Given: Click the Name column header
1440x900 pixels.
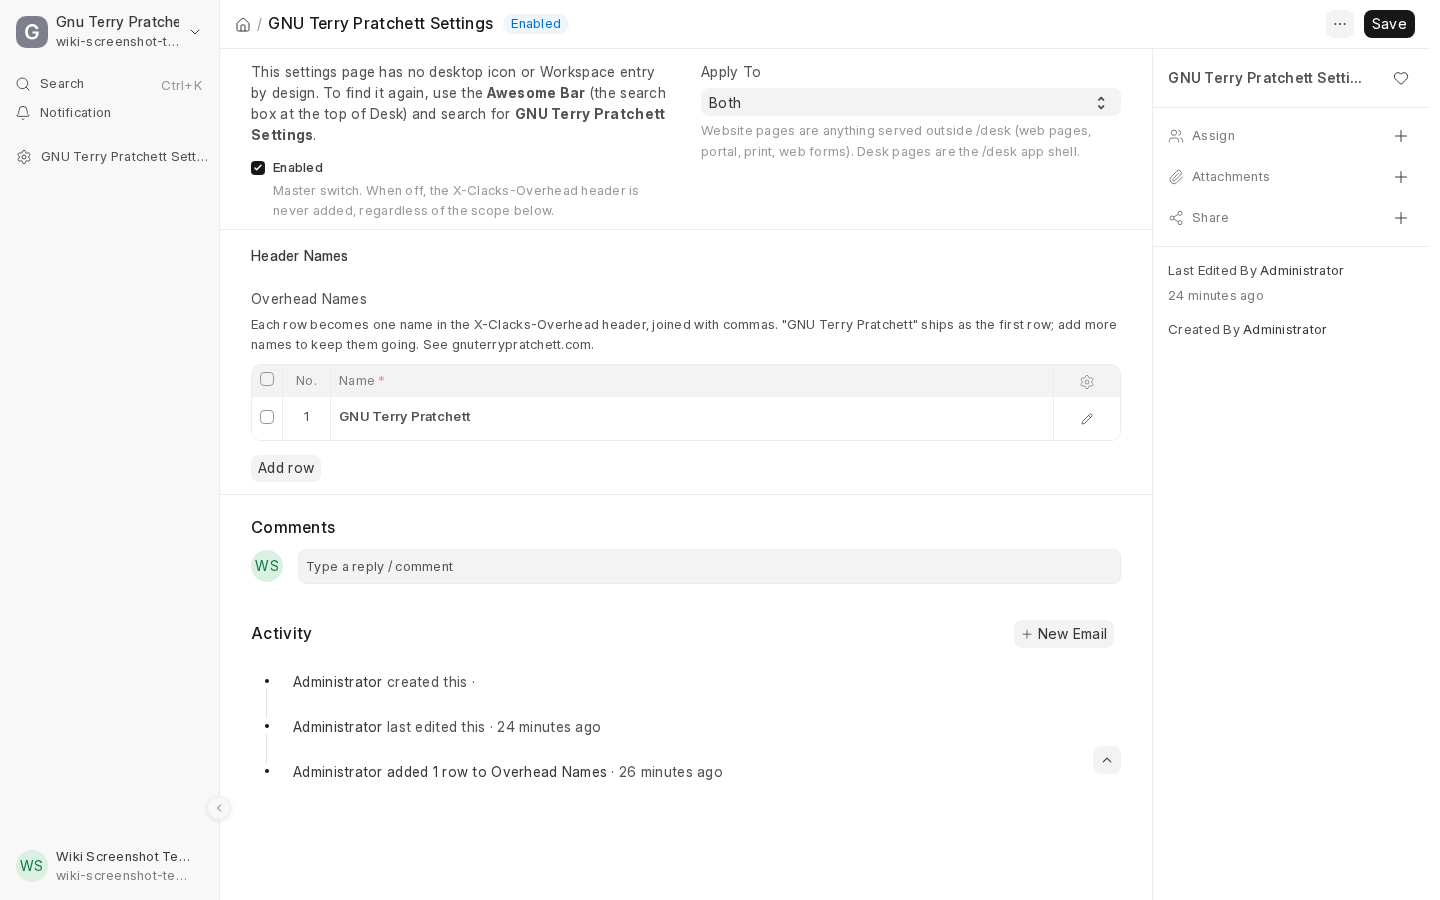Looking at the screenshot, I should coord(692,381).
